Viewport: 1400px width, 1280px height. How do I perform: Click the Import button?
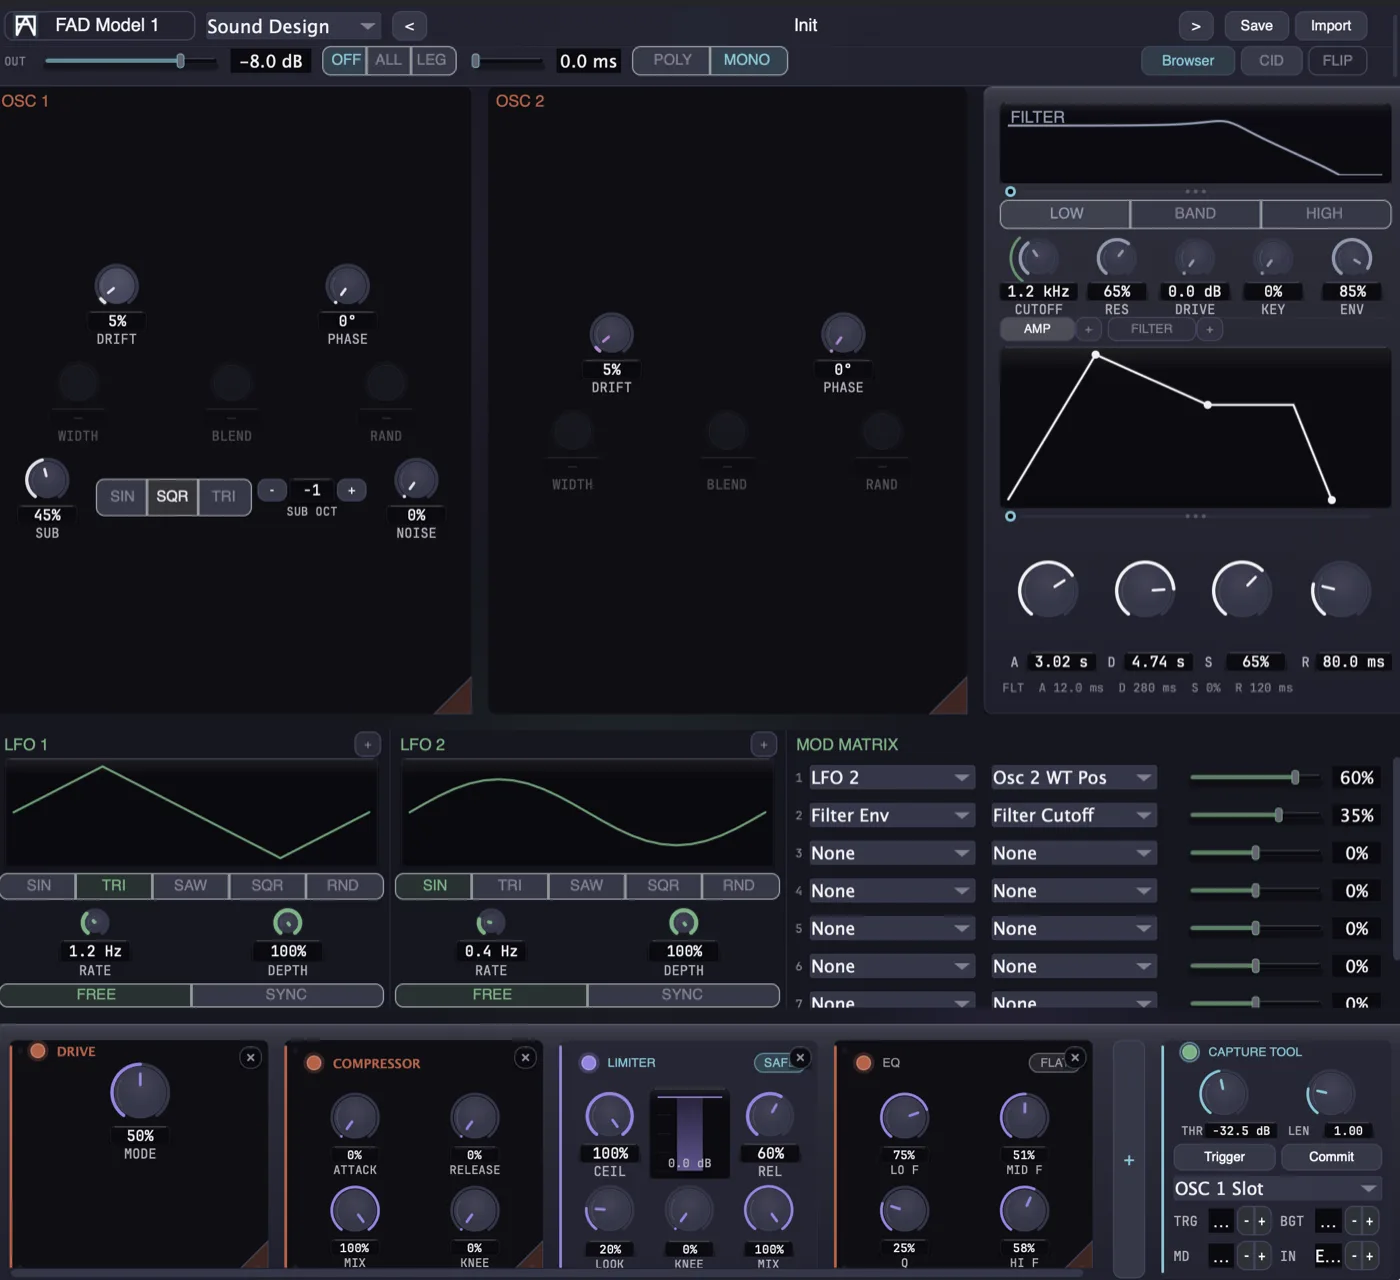(x=1331, y=26)
